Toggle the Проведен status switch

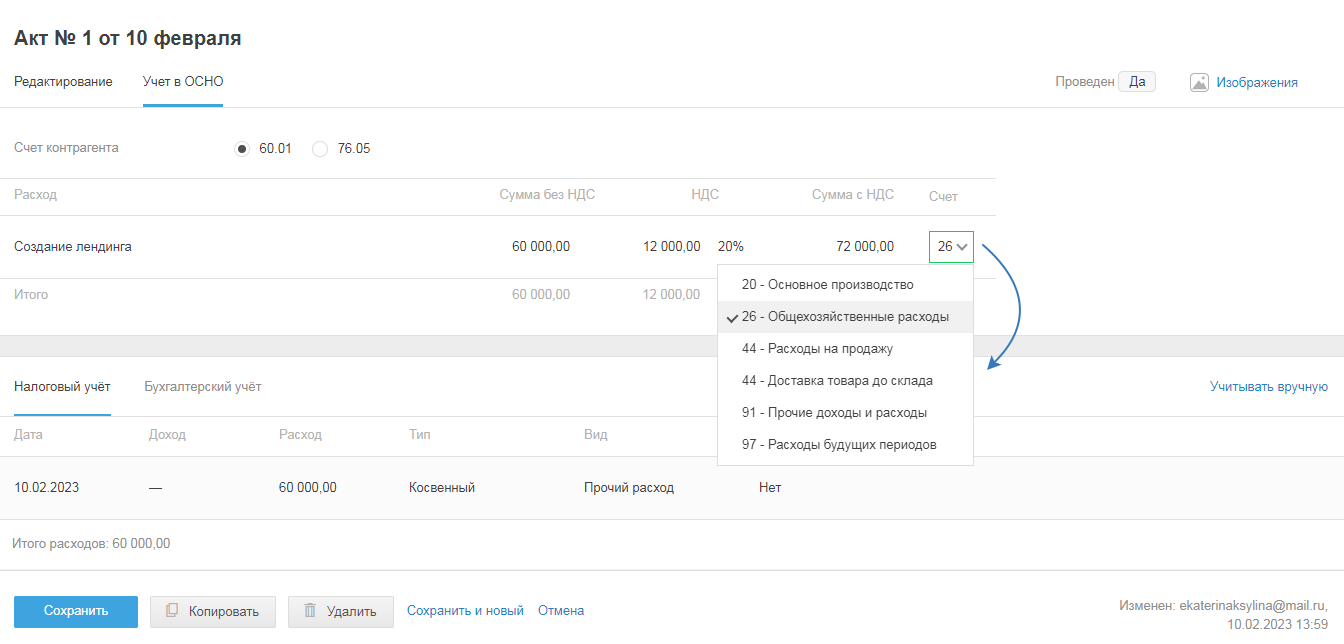pos(1136,82)
